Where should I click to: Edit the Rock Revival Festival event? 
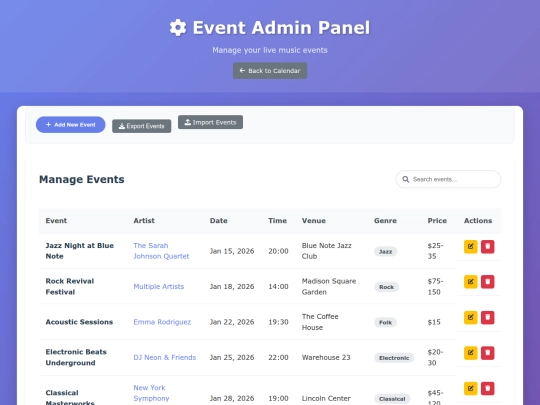click(470, 282)
